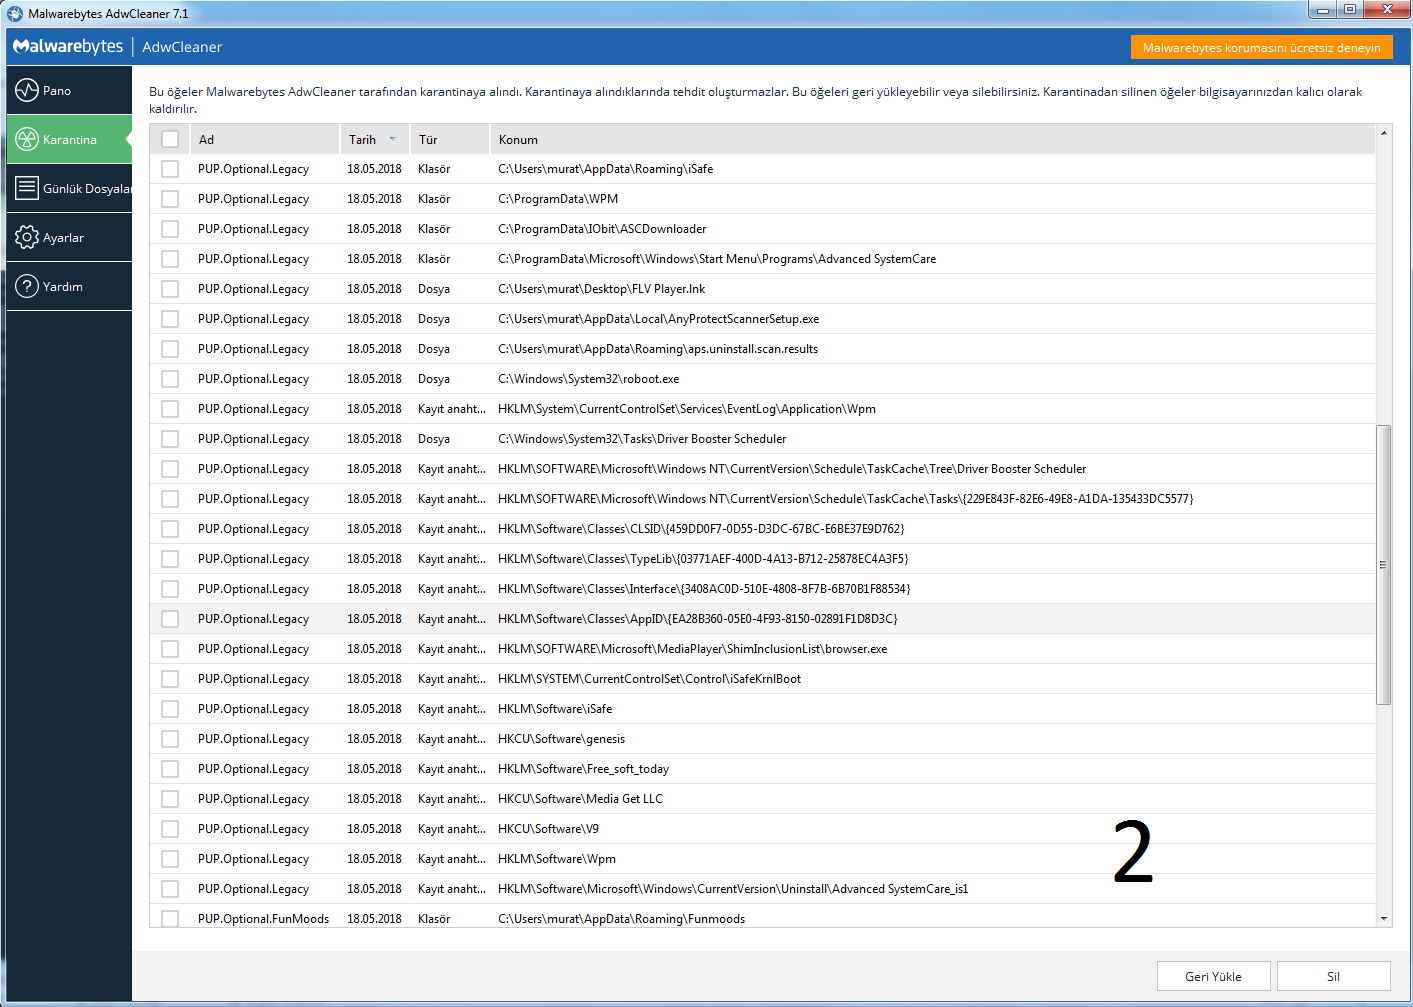
Task: Tick checkbox for IObit\ASCDownloader entry
Action: point(170,229)
